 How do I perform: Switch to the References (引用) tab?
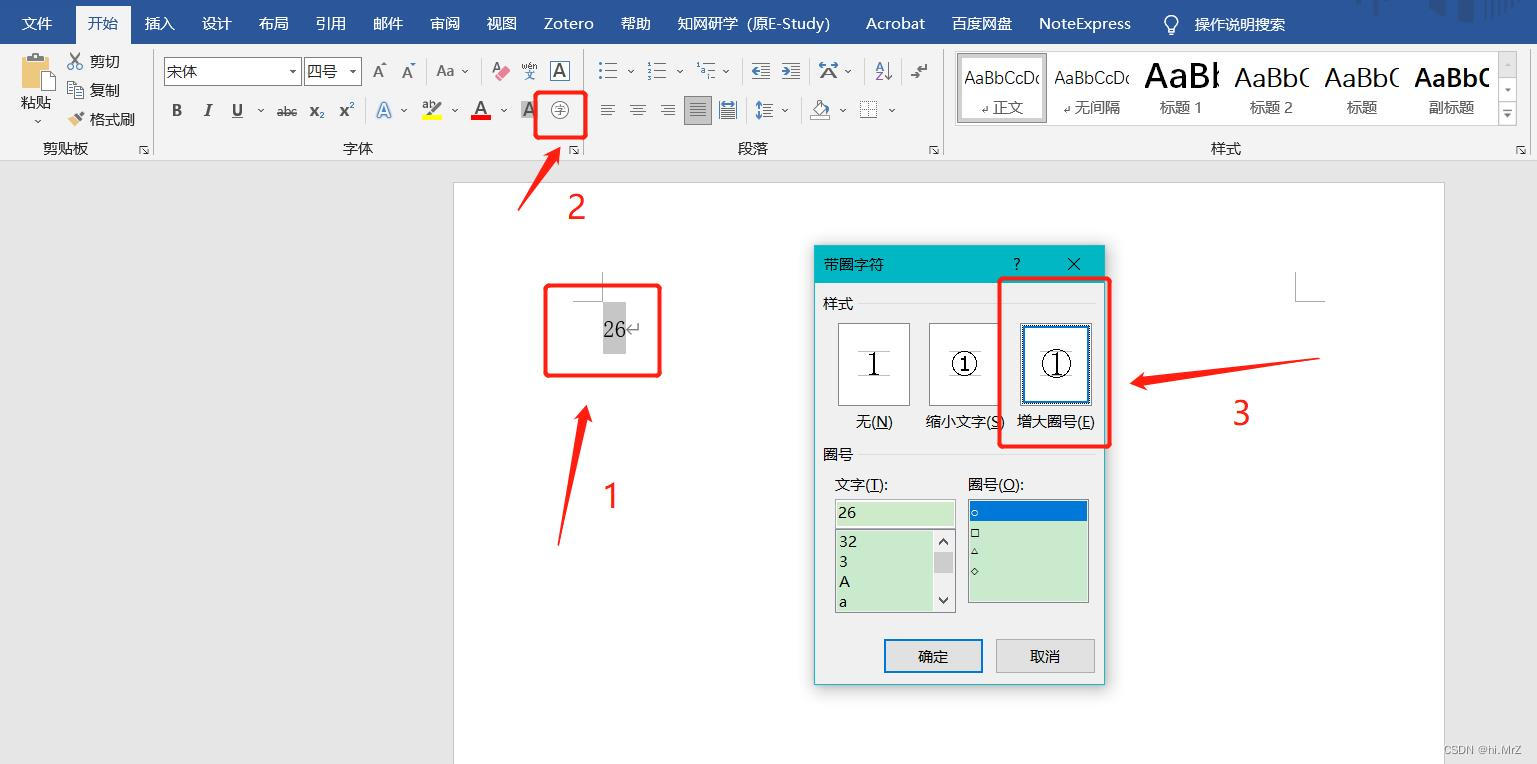point(330,24)
